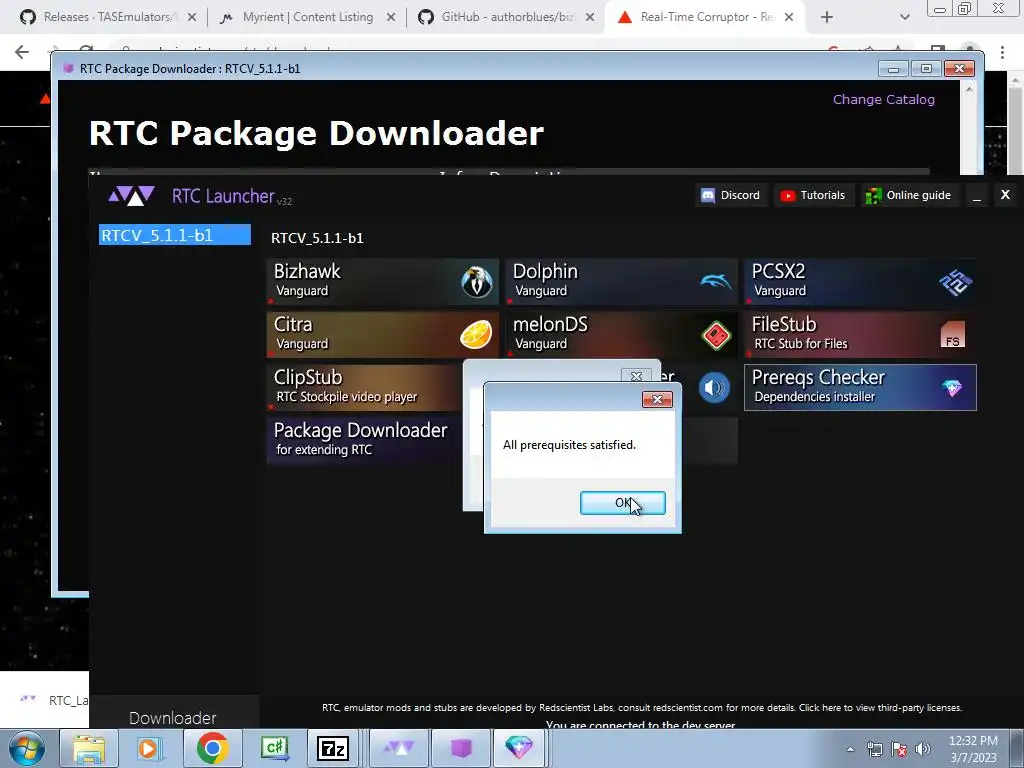This screenshot has height=768, width=1024.
Task: Open the Windows Start menu
Action: (x=26, y=748)
